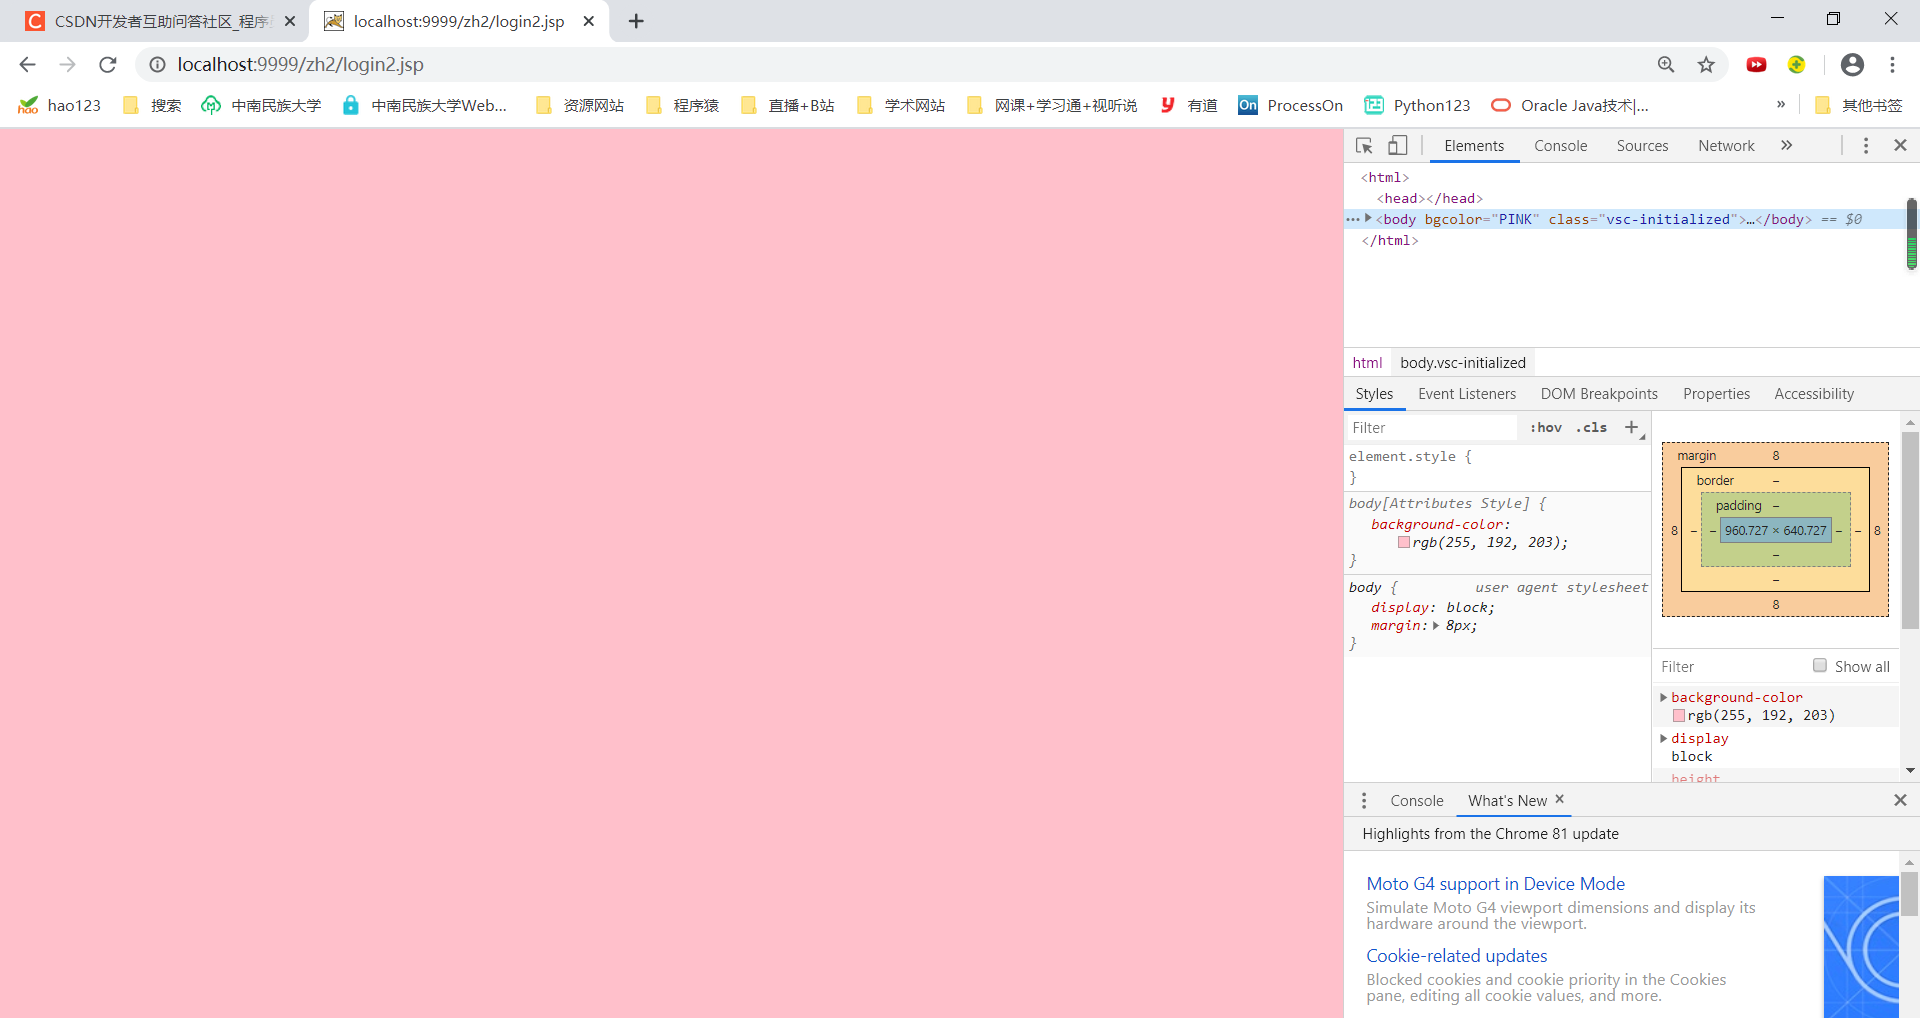This screenshot has height=1018, width=1920.
Task: Open Cookie-related updates link
Action: pyautogui.click(x=1457, y=956)
